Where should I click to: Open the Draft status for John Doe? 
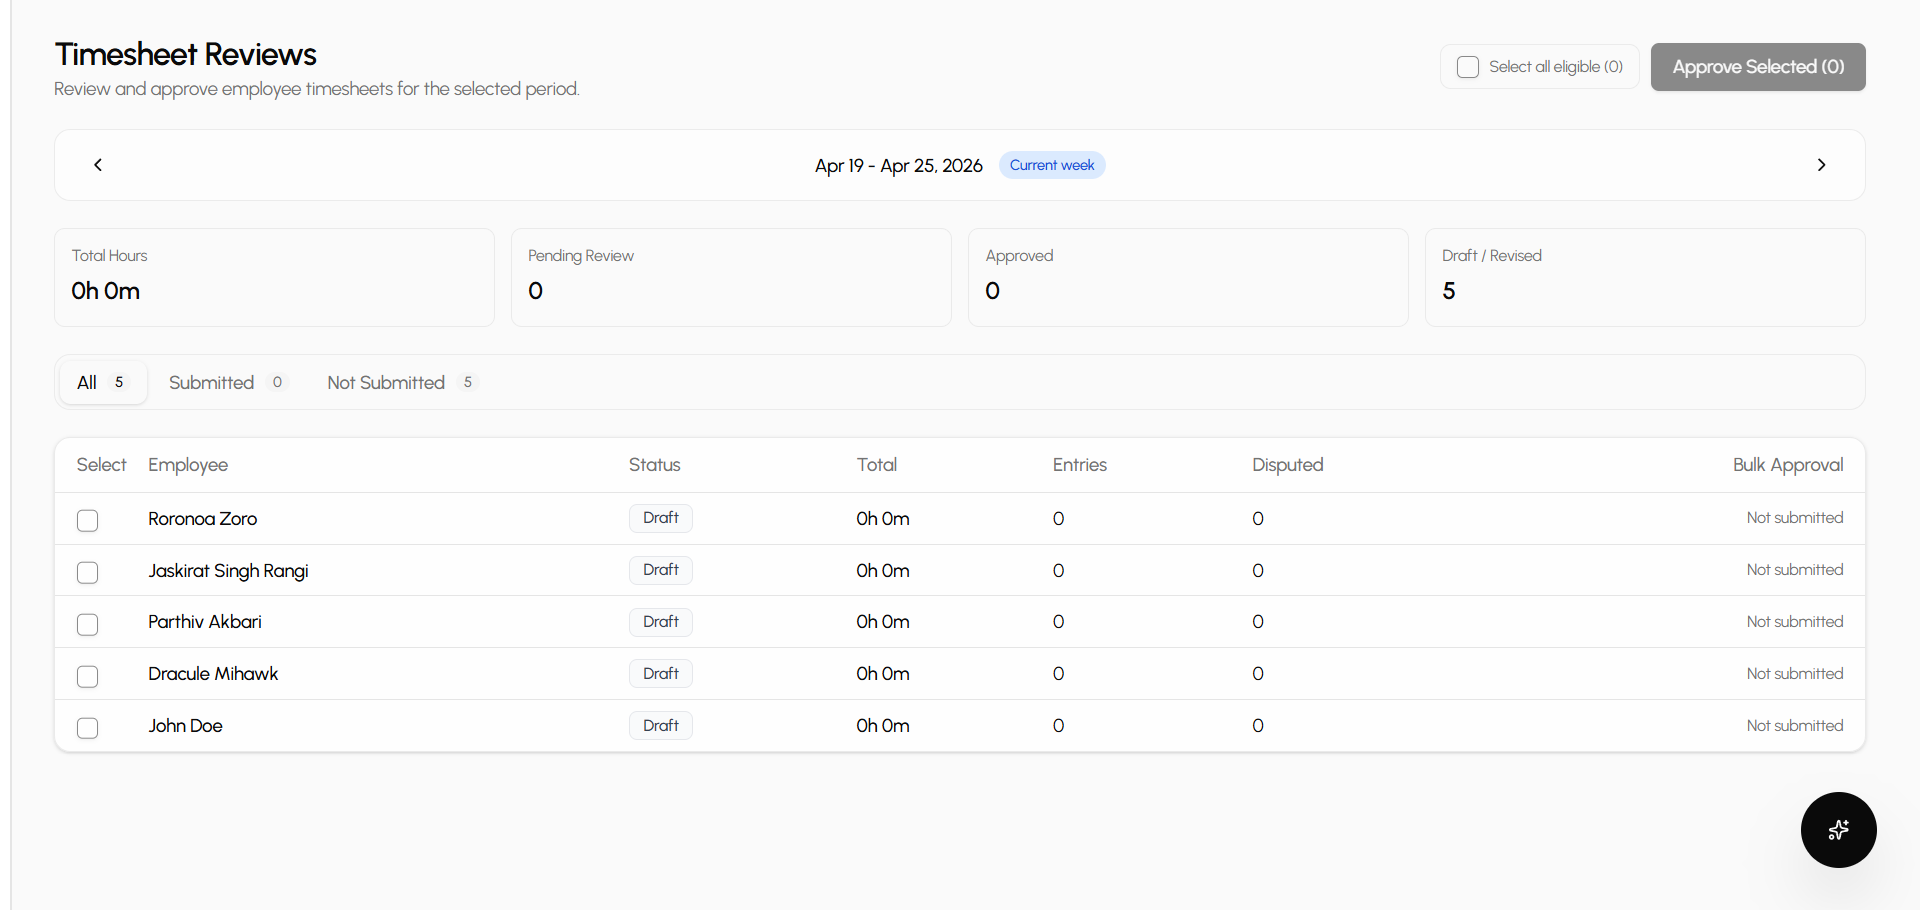click(x=660, y=725)
